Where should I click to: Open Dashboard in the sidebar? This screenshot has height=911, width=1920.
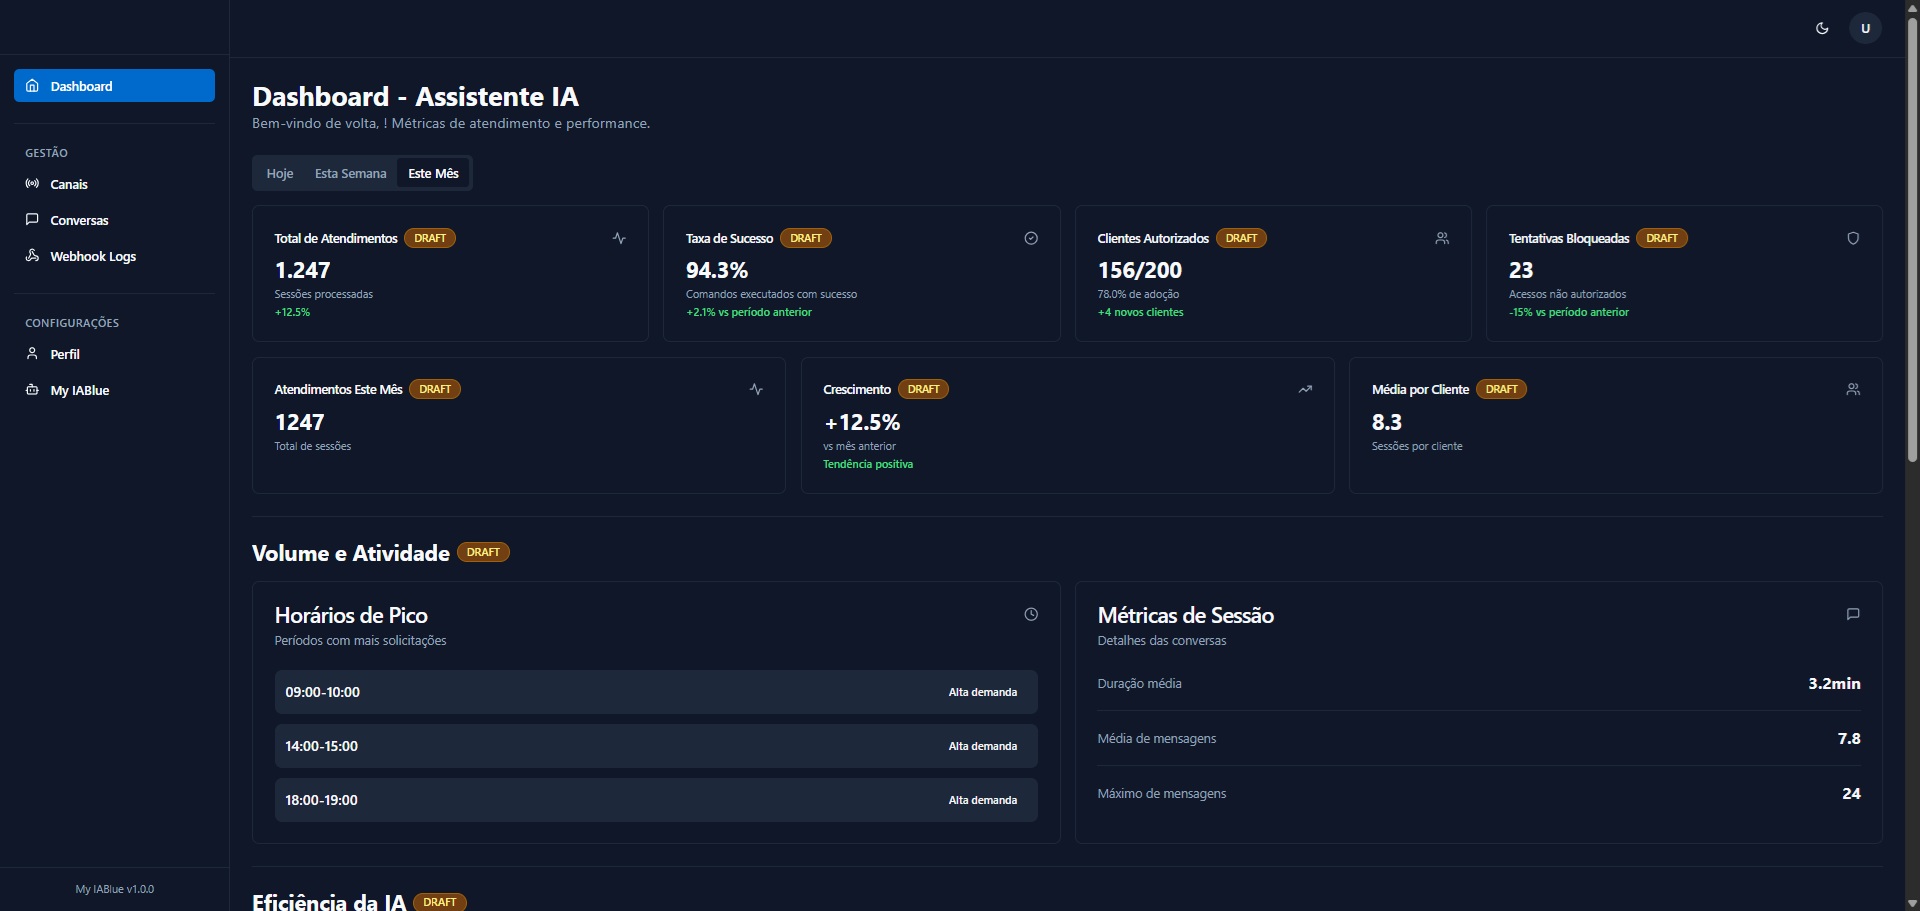pos(114,86)
